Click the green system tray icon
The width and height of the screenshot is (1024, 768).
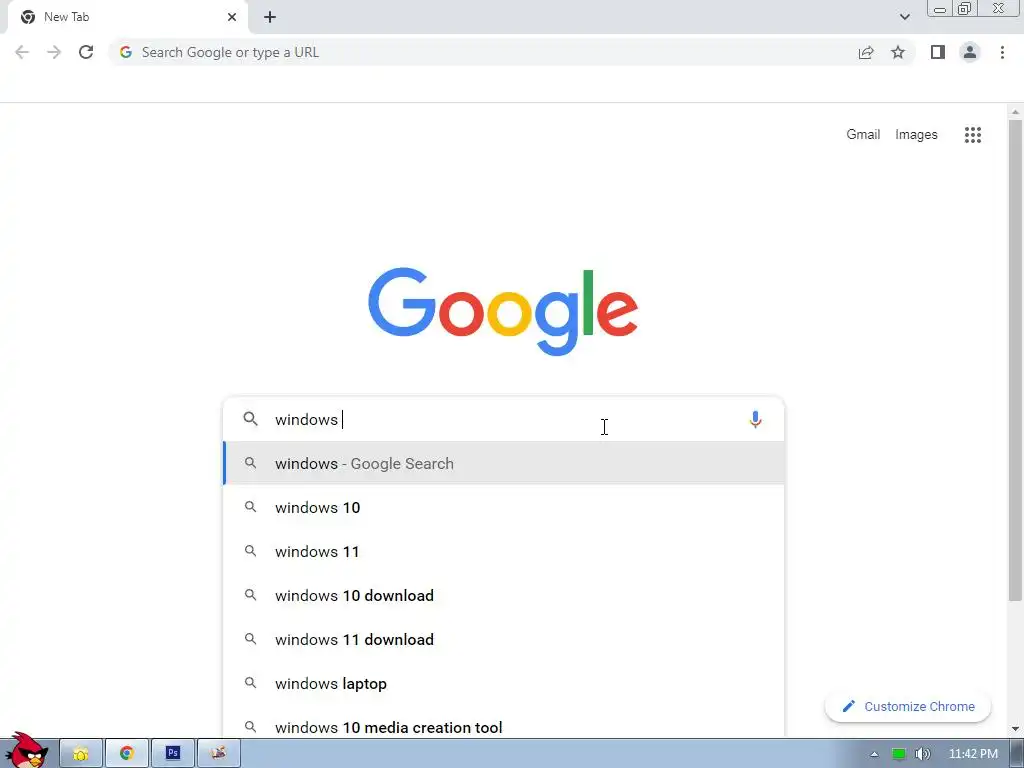[x=899, y=754]
